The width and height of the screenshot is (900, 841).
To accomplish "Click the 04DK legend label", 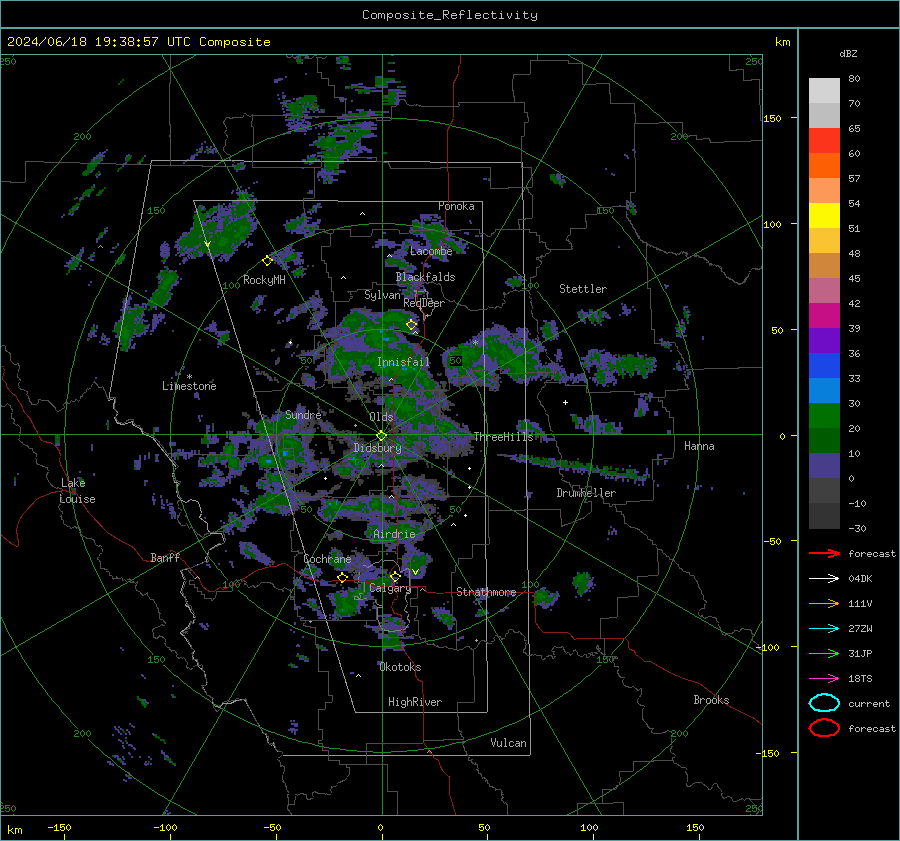I will coord(860,579).
